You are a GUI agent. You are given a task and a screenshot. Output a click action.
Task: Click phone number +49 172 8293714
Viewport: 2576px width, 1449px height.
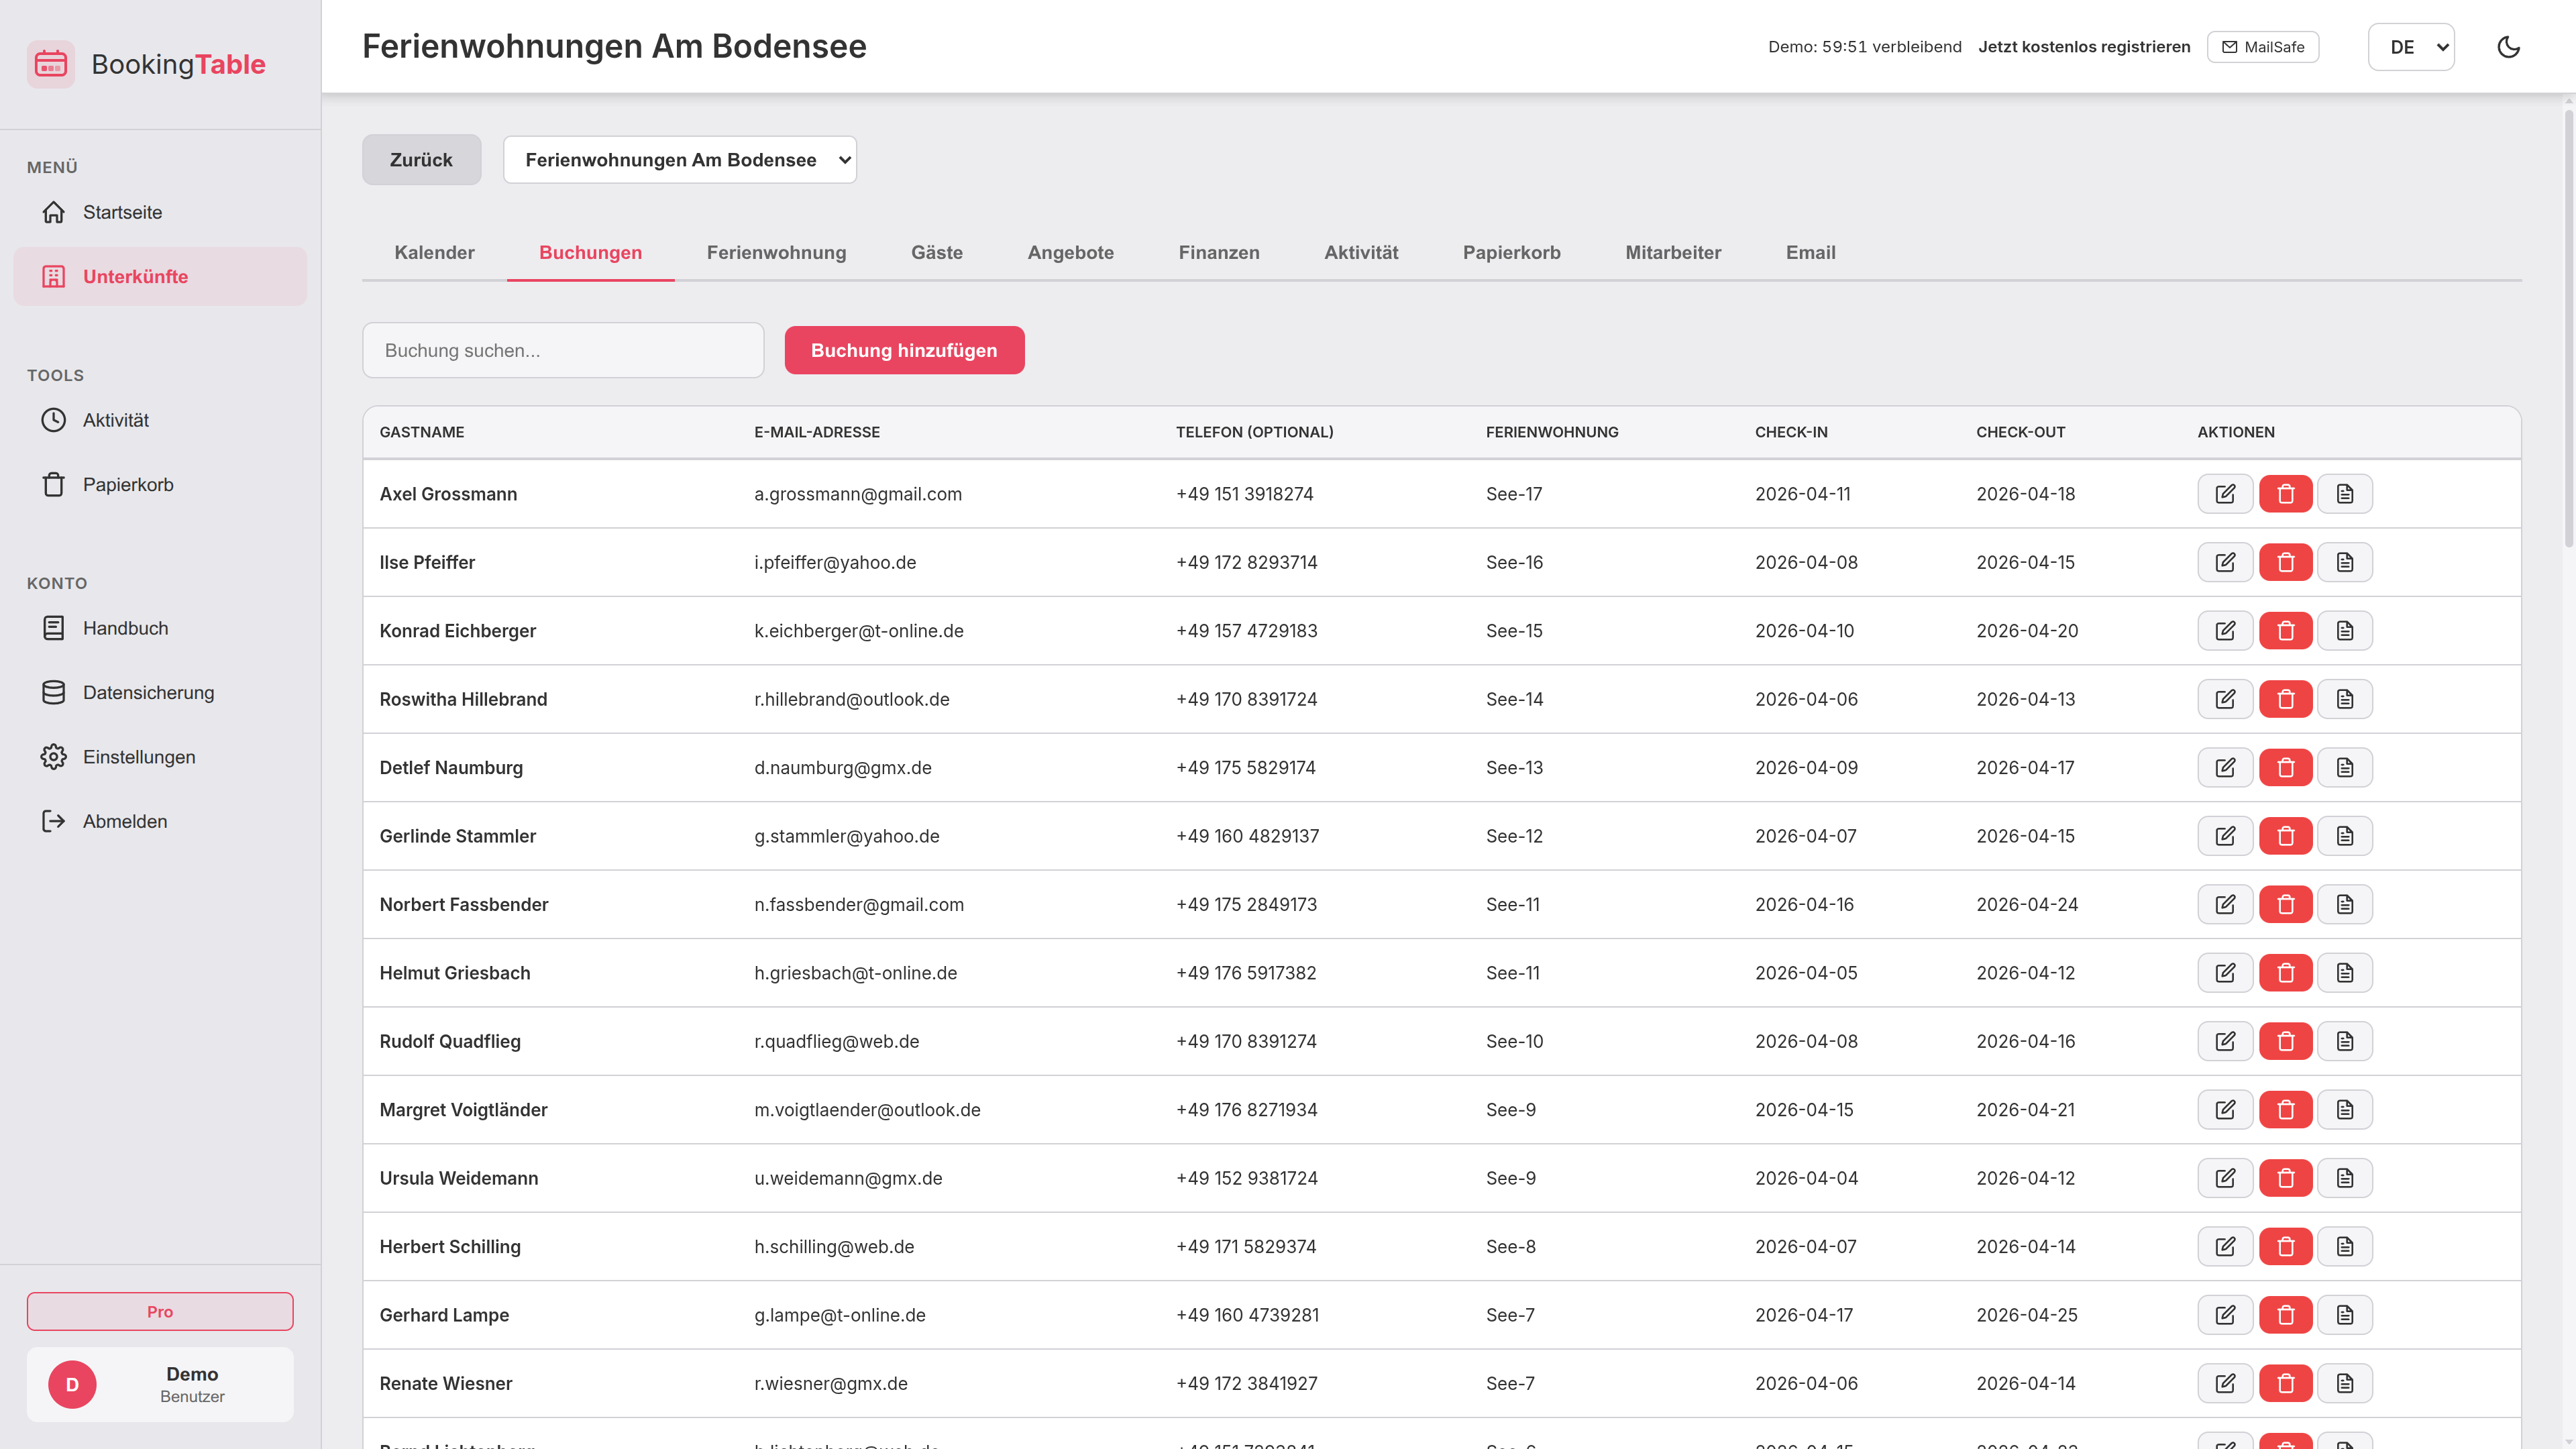[1246, 562]
